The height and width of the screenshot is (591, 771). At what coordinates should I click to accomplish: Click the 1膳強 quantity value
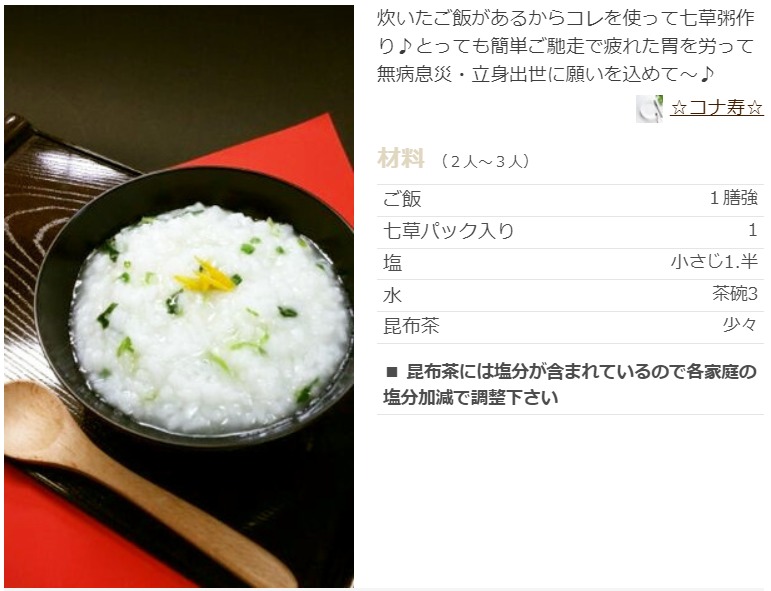[734, 198]
